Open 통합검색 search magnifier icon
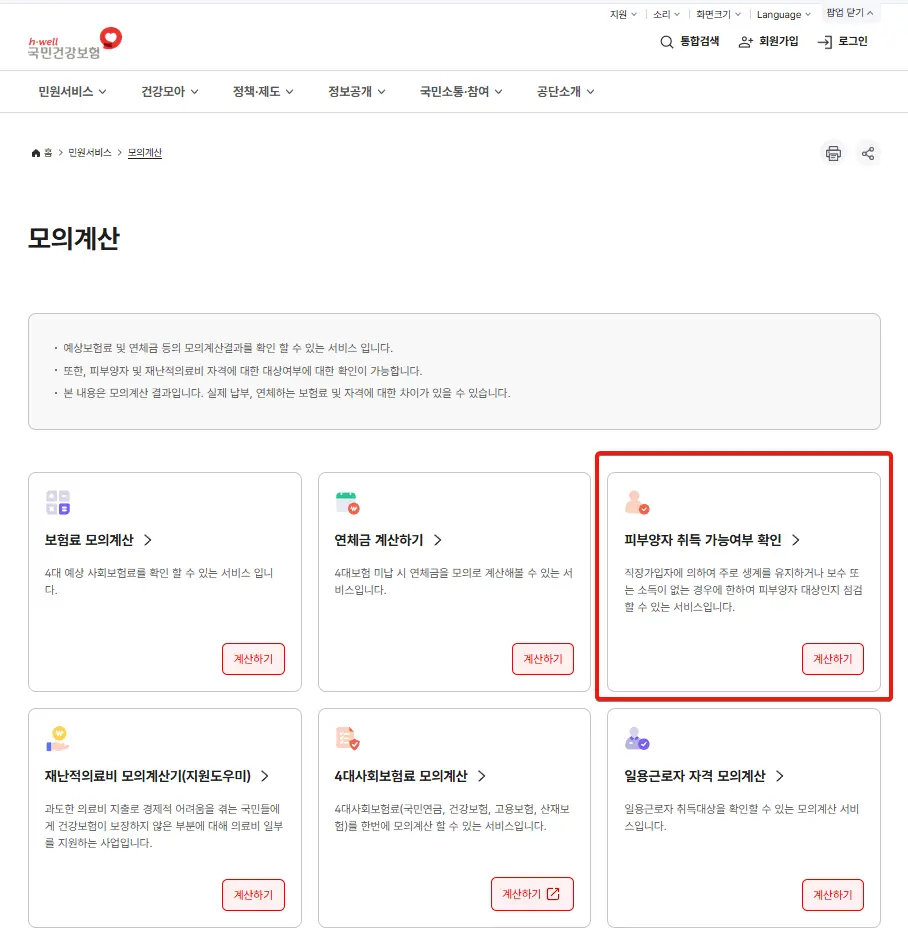Image resolution: width=908 pixels, height=934 pixels. point(667,42)
